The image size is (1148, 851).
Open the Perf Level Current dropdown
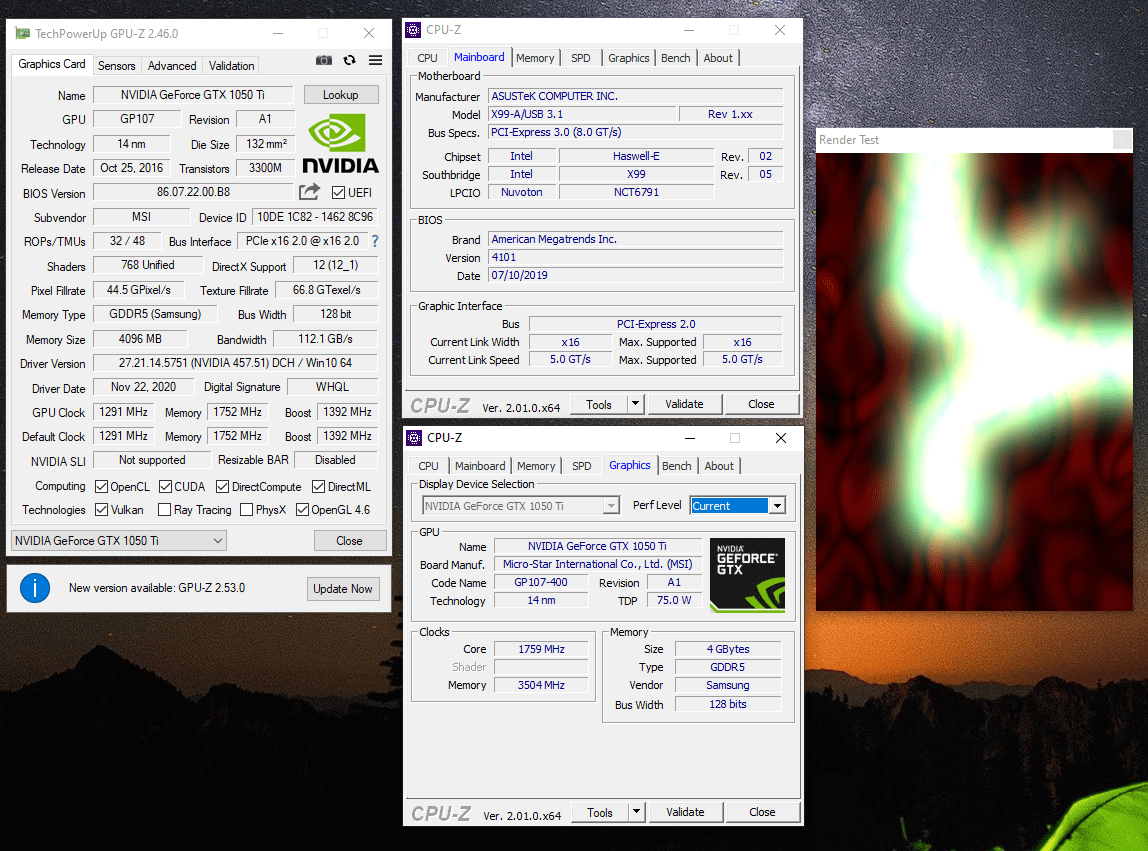coord(777,505)
